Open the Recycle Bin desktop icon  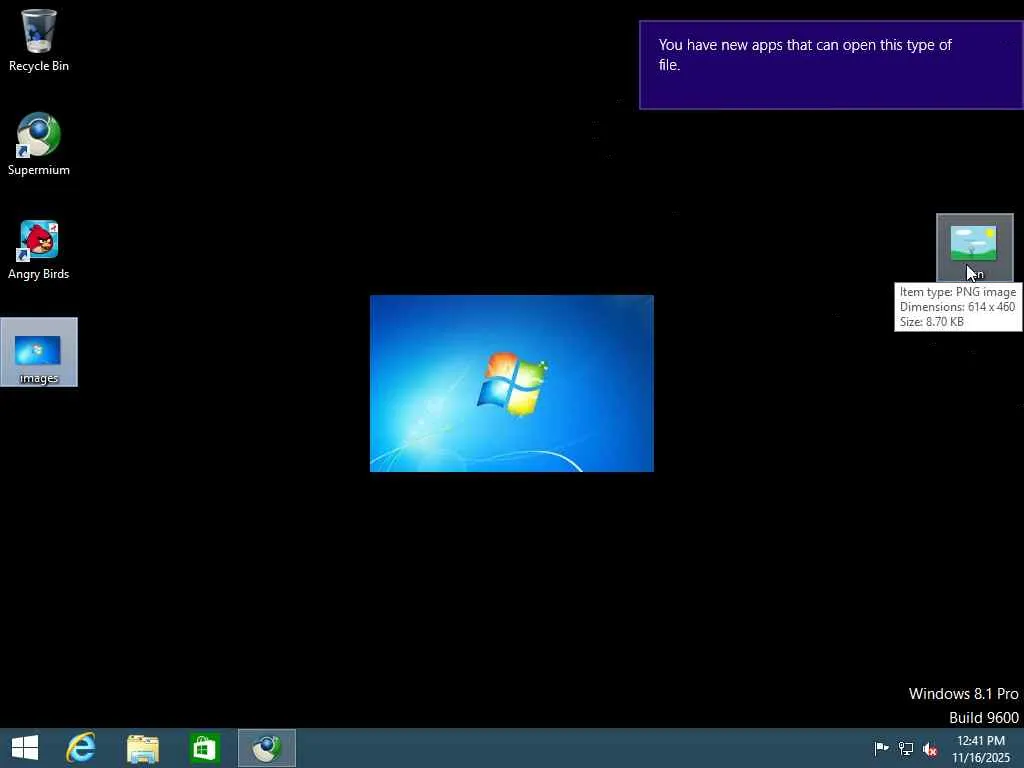39,40
